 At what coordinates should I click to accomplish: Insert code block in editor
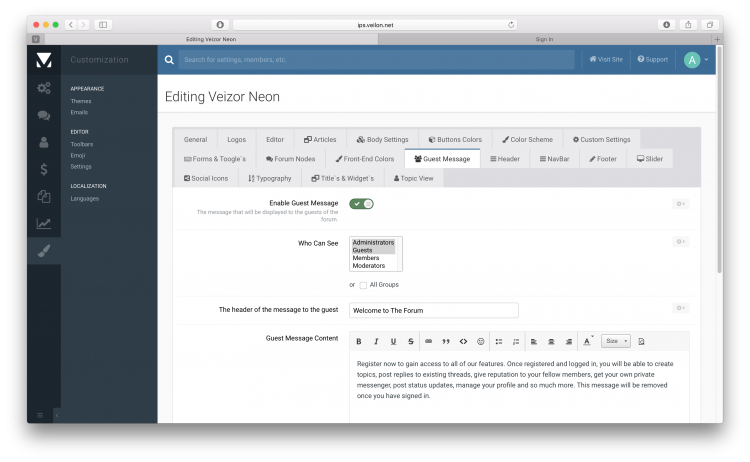point(463,341)
